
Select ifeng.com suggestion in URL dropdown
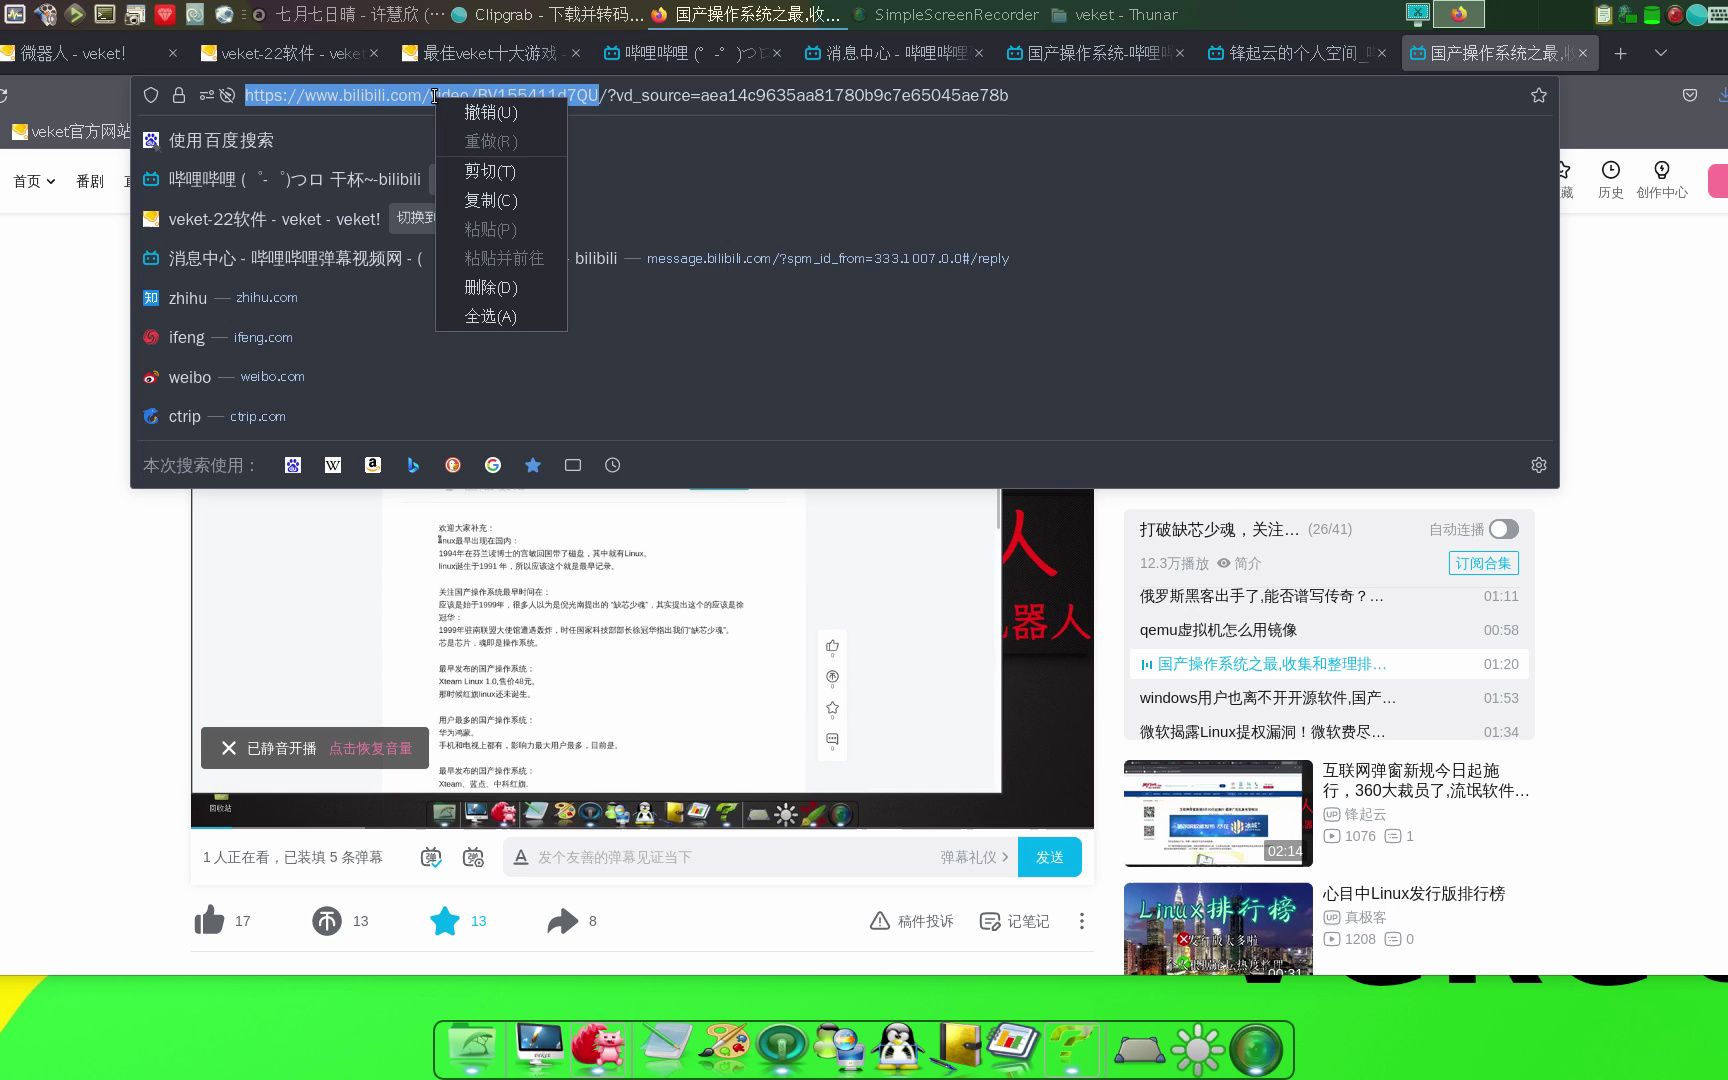[845, 337]
